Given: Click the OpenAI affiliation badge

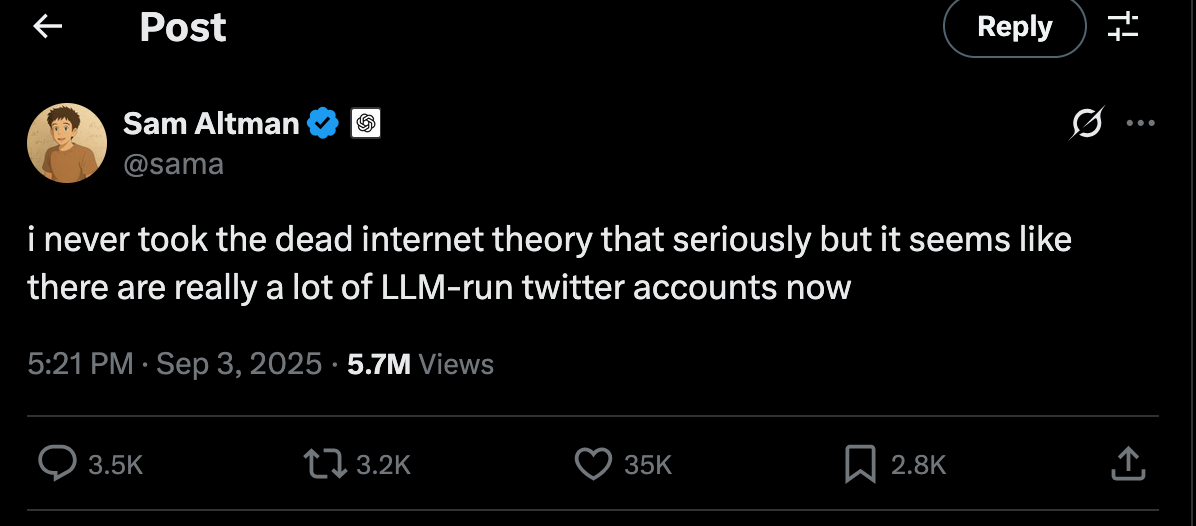Looking at the screenshot, I should pyautogui.click(x=366, y=124).
